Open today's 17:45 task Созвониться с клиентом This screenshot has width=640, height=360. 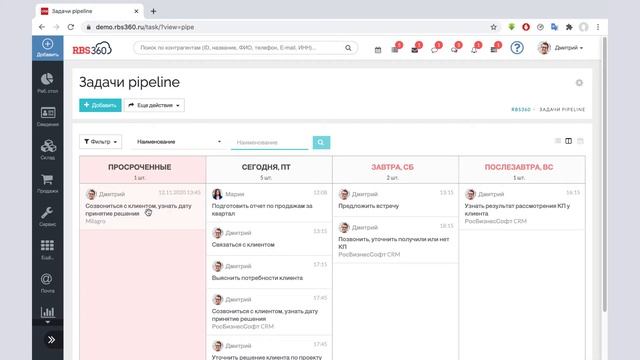264,315
